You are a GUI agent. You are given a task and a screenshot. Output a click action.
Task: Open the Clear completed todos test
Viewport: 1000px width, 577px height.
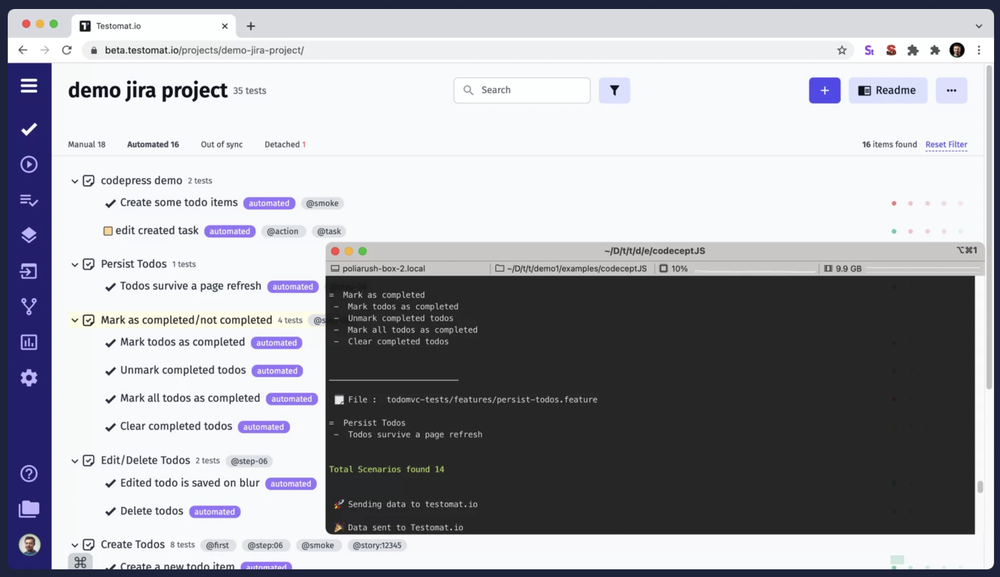coord(176,427)
